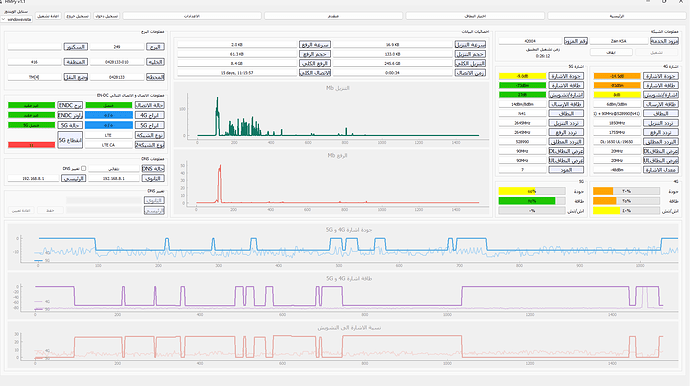Click the log out button in top toolbar

click(77, 16)
